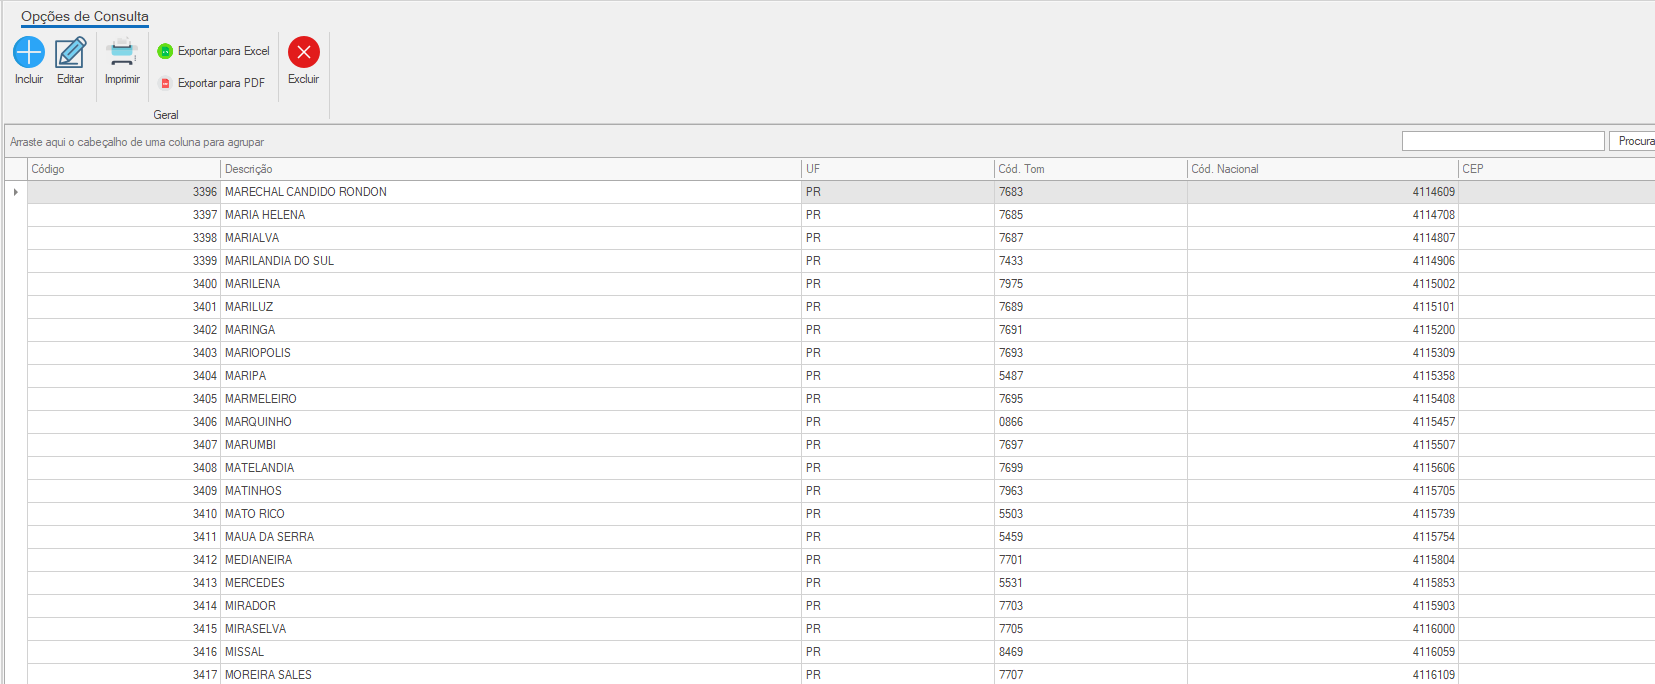Click the Imprimir printer icon
The height and width of the screenshot is (684, 1655).
pyautogui.click(x=122, y=52)
